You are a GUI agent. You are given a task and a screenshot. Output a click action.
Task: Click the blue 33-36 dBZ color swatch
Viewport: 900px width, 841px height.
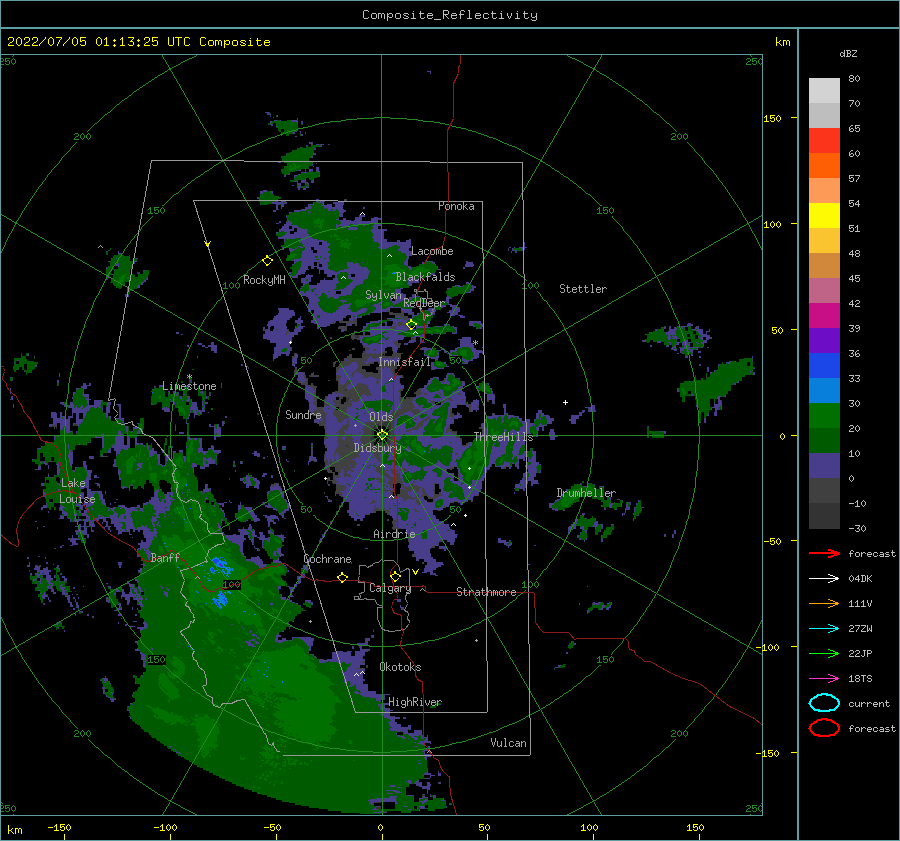coord(824,366)
